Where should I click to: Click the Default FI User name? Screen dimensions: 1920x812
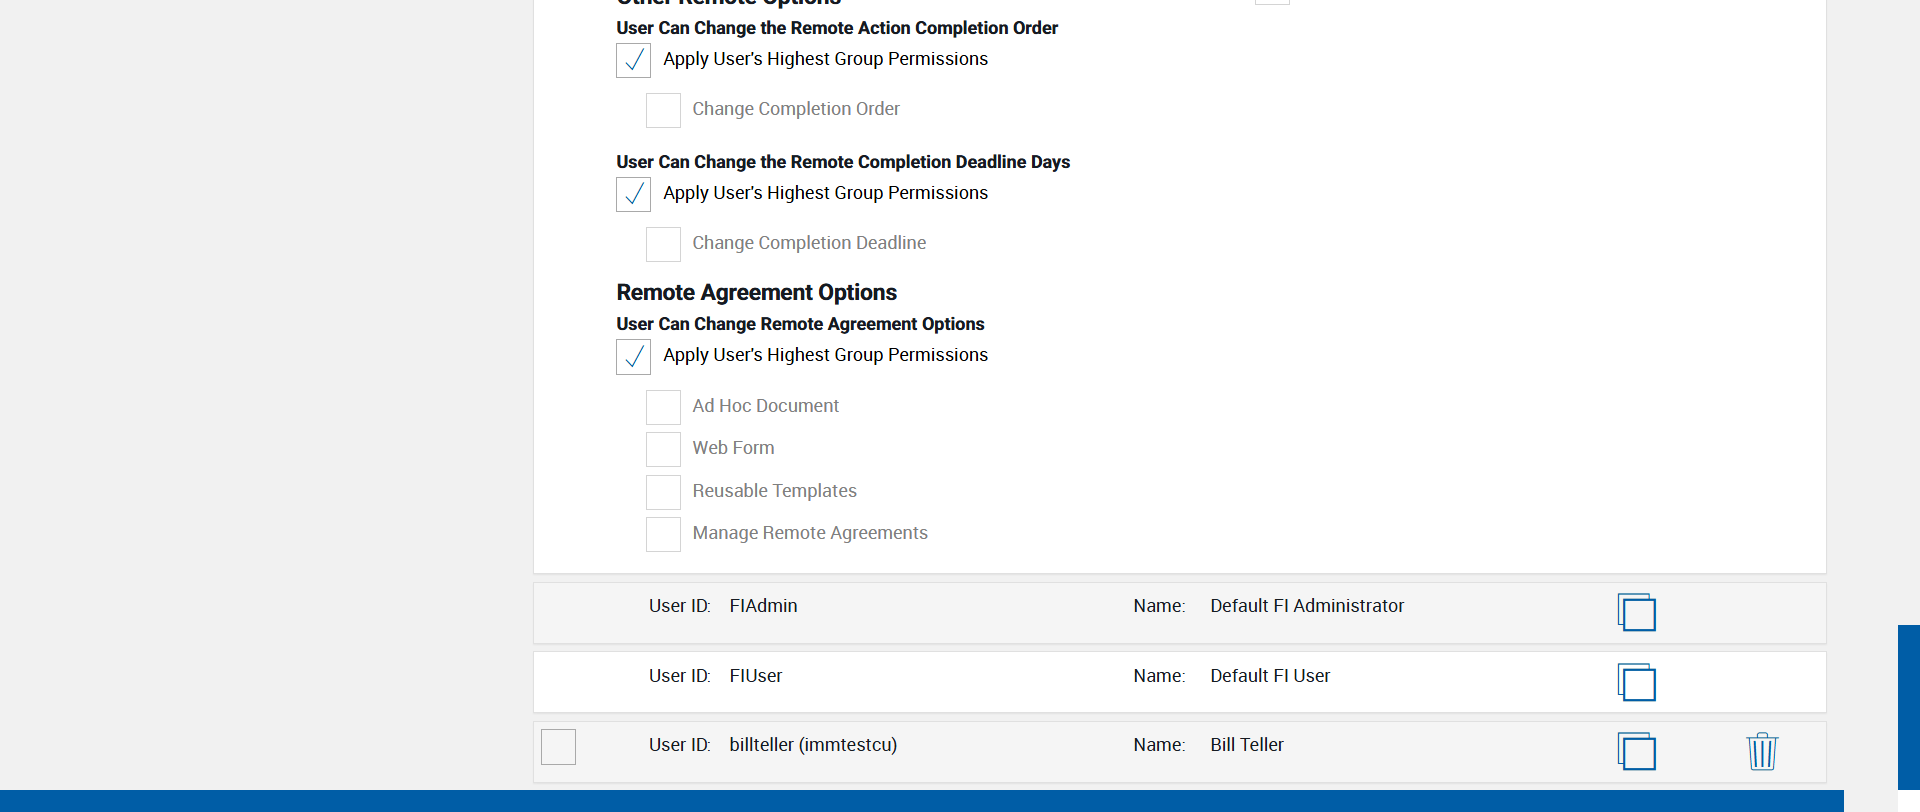[1269, 676]
